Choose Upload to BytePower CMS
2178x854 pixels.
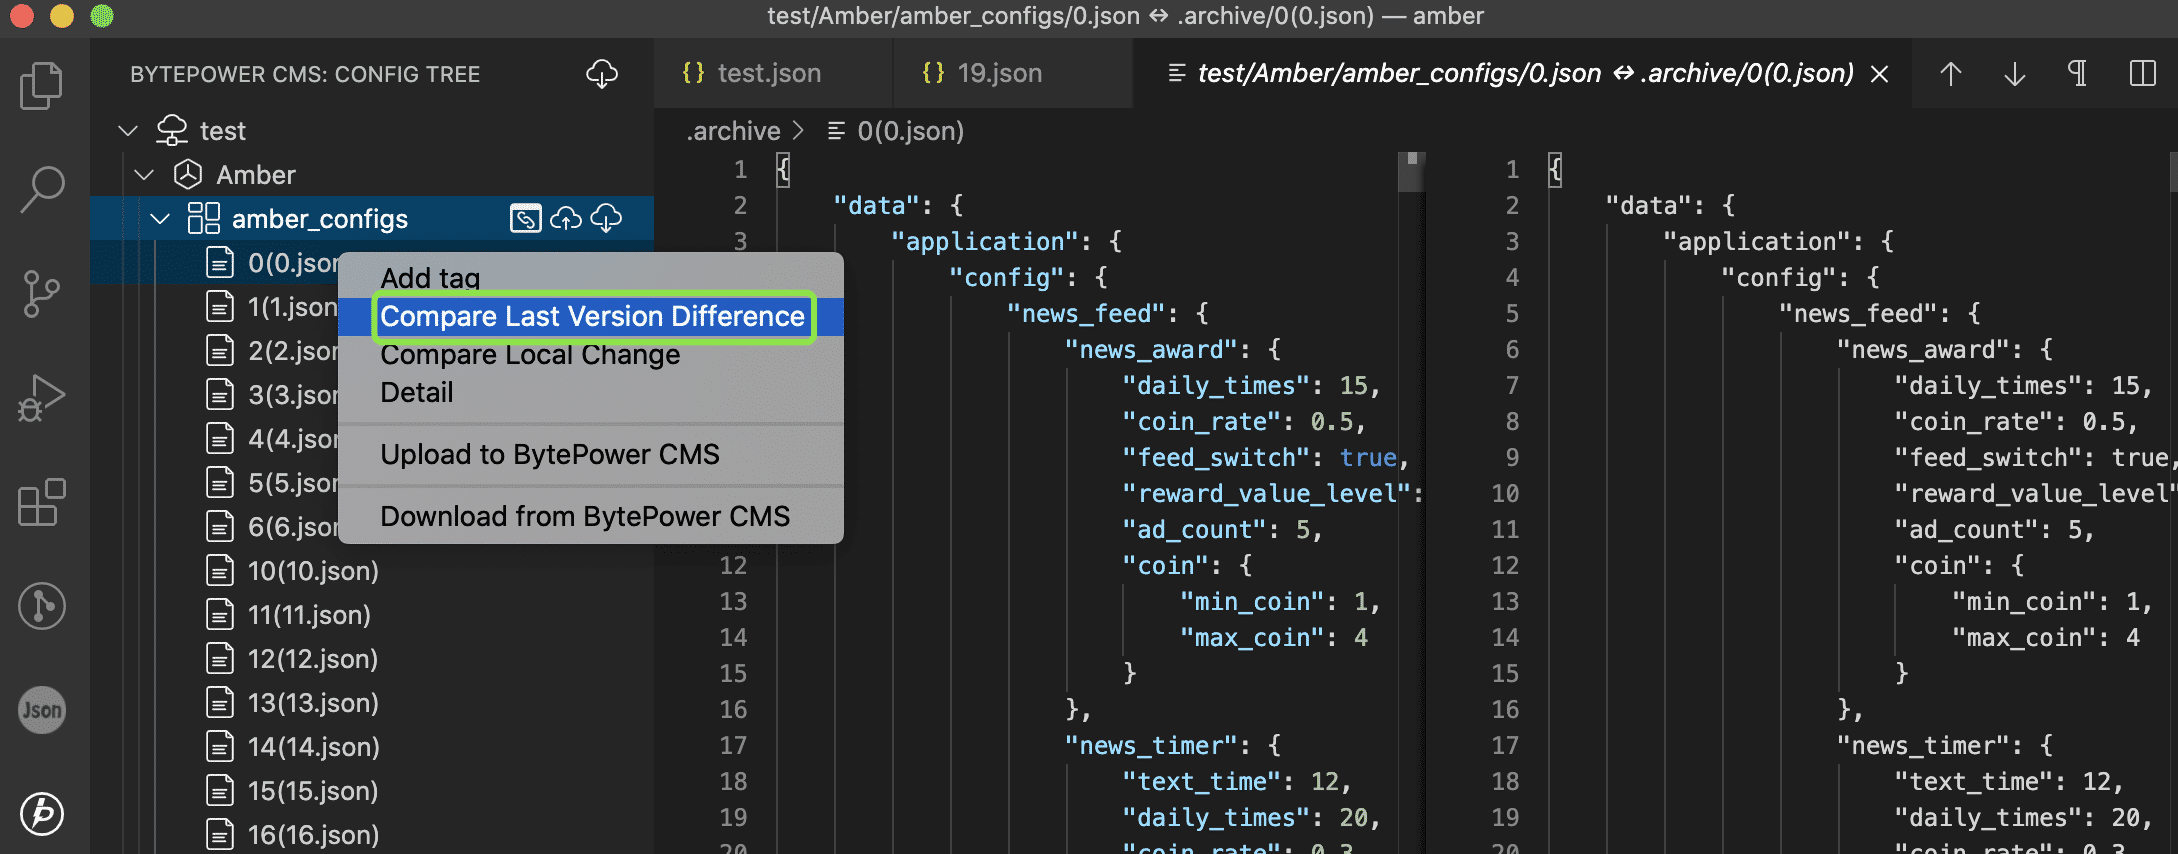[590, 455]
